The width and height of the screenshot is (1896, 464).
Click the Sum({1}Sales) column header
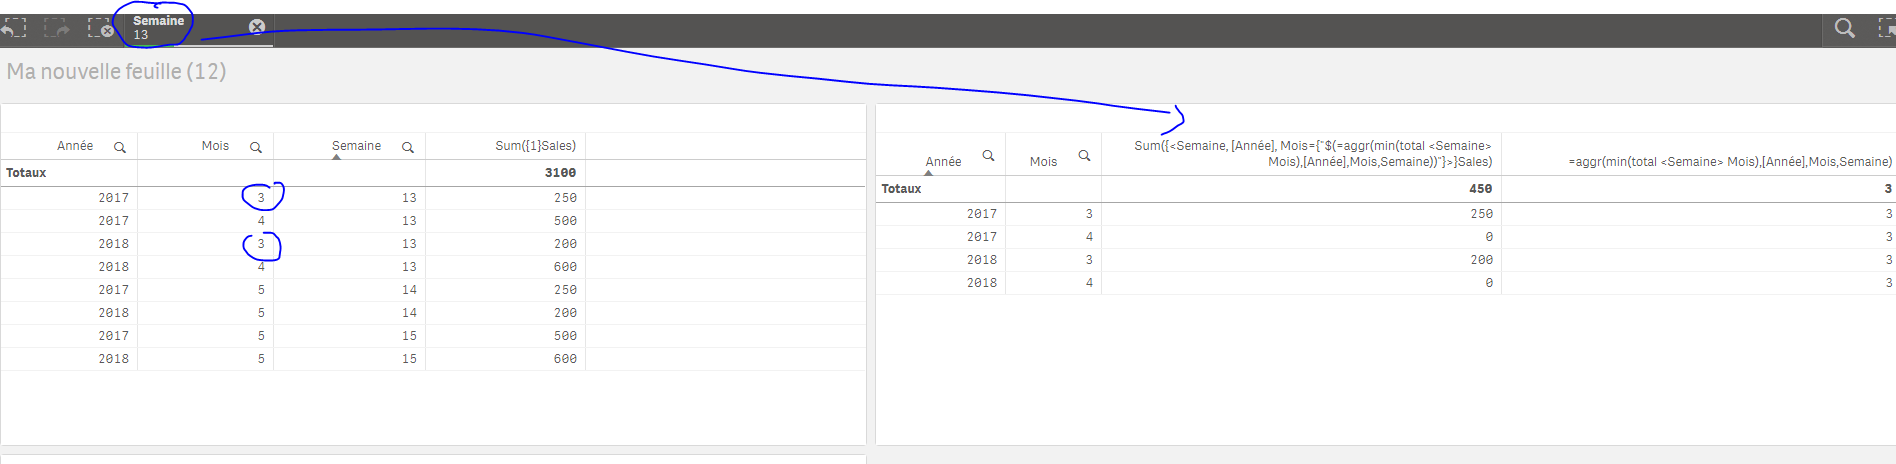click(x=535, y=146)
